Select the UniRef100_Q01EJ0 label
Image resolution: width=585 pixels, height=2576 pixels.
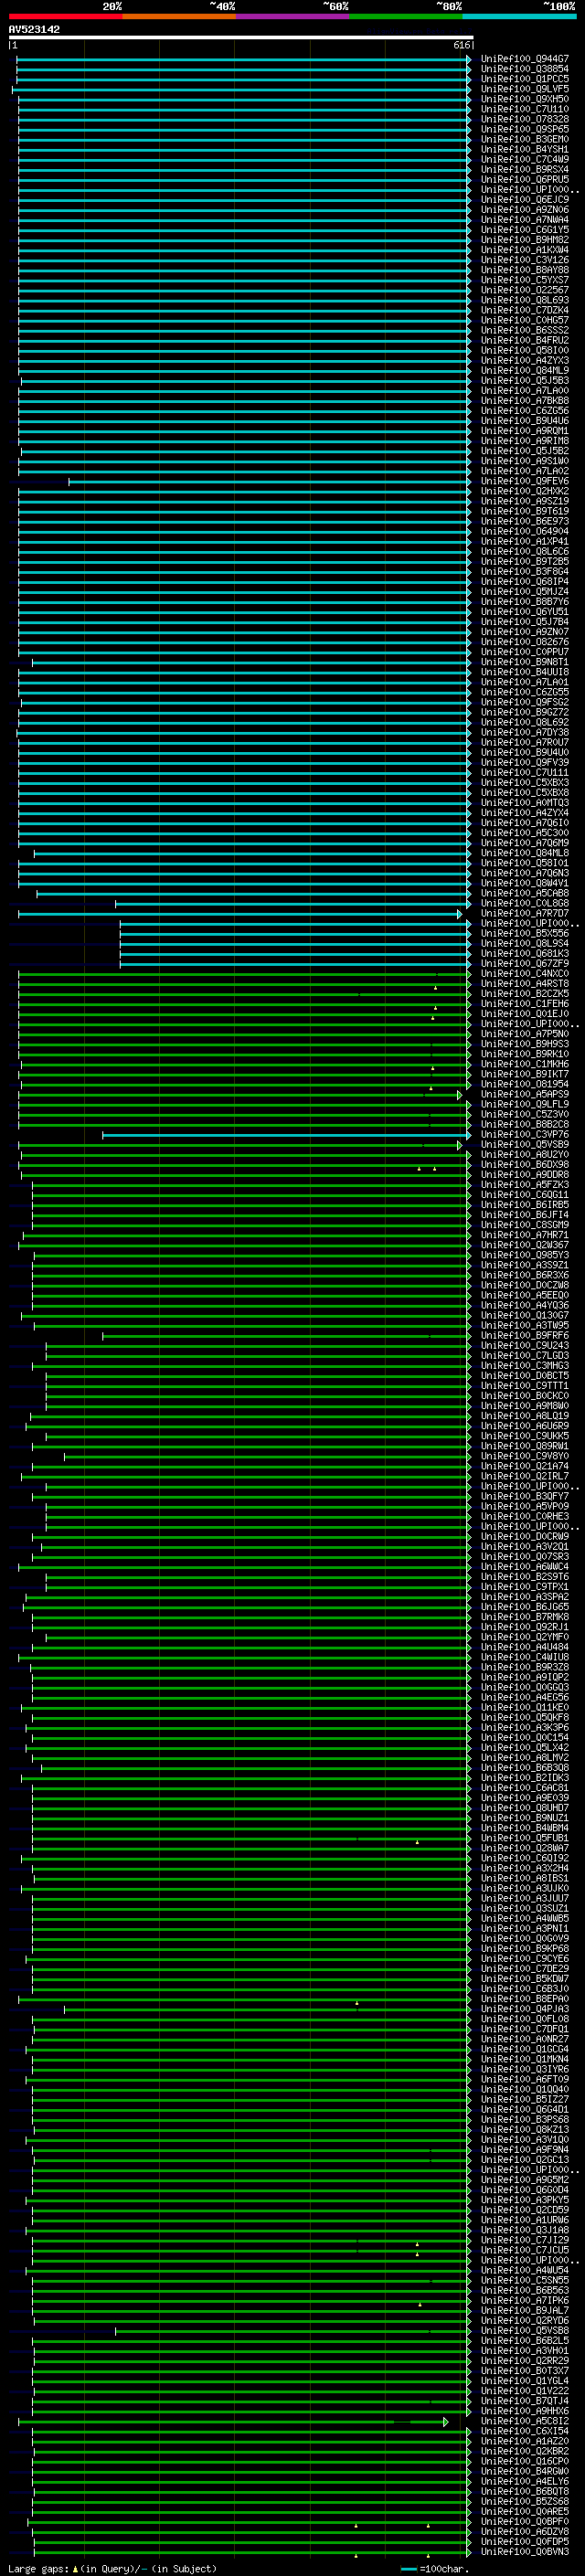click(x=525, y=1014)
